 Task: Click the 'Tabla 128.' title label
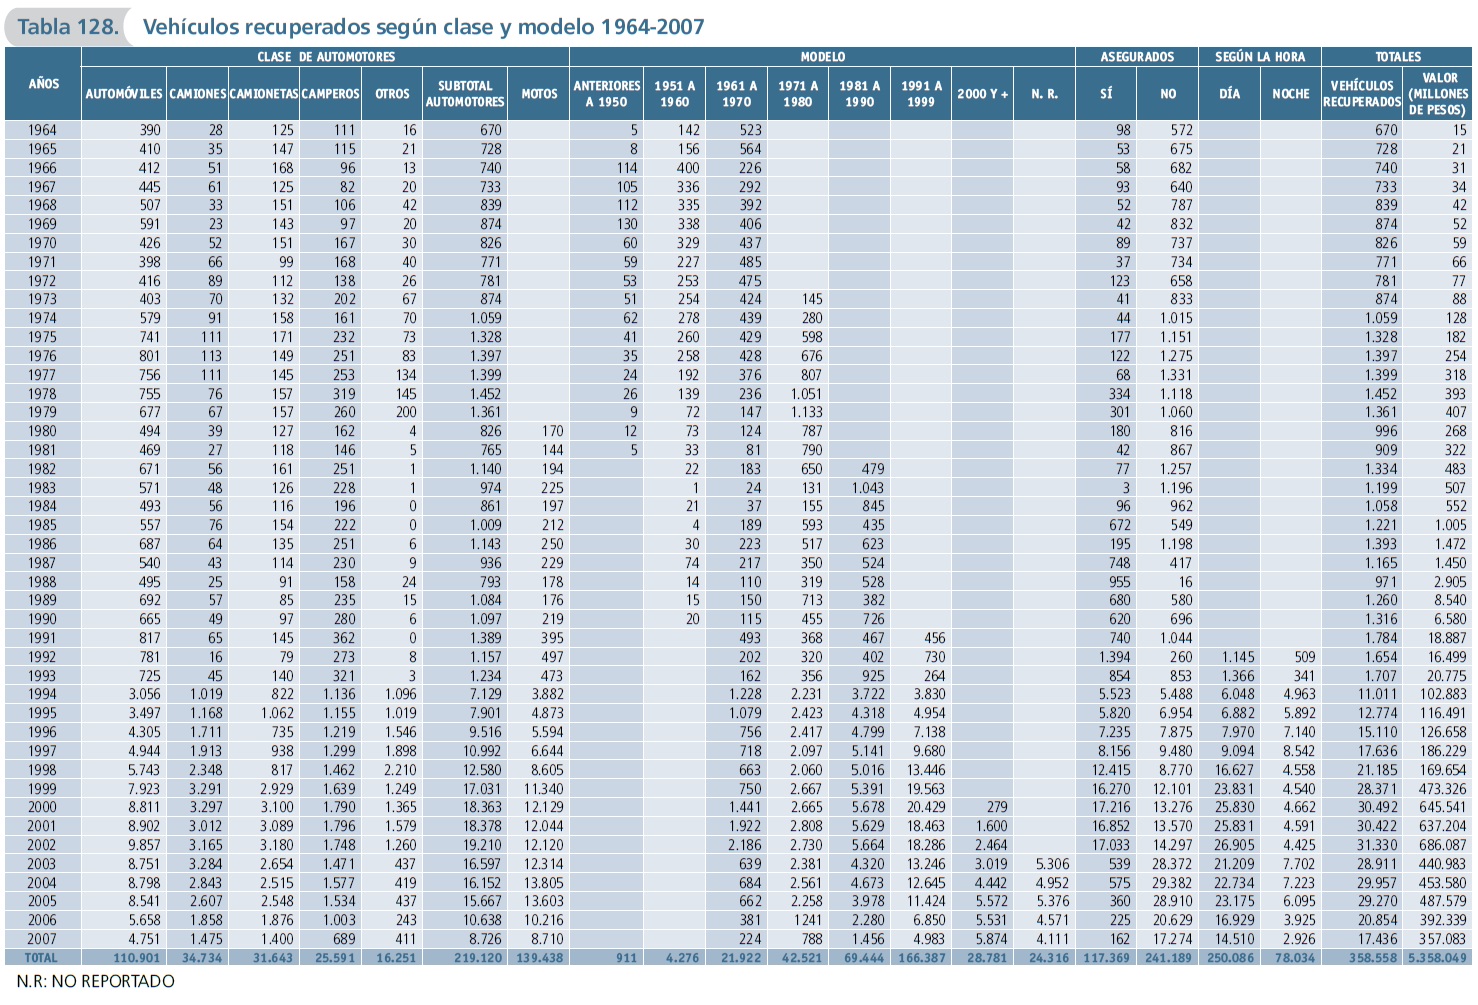pyautogui.click(x=67, y=27)
